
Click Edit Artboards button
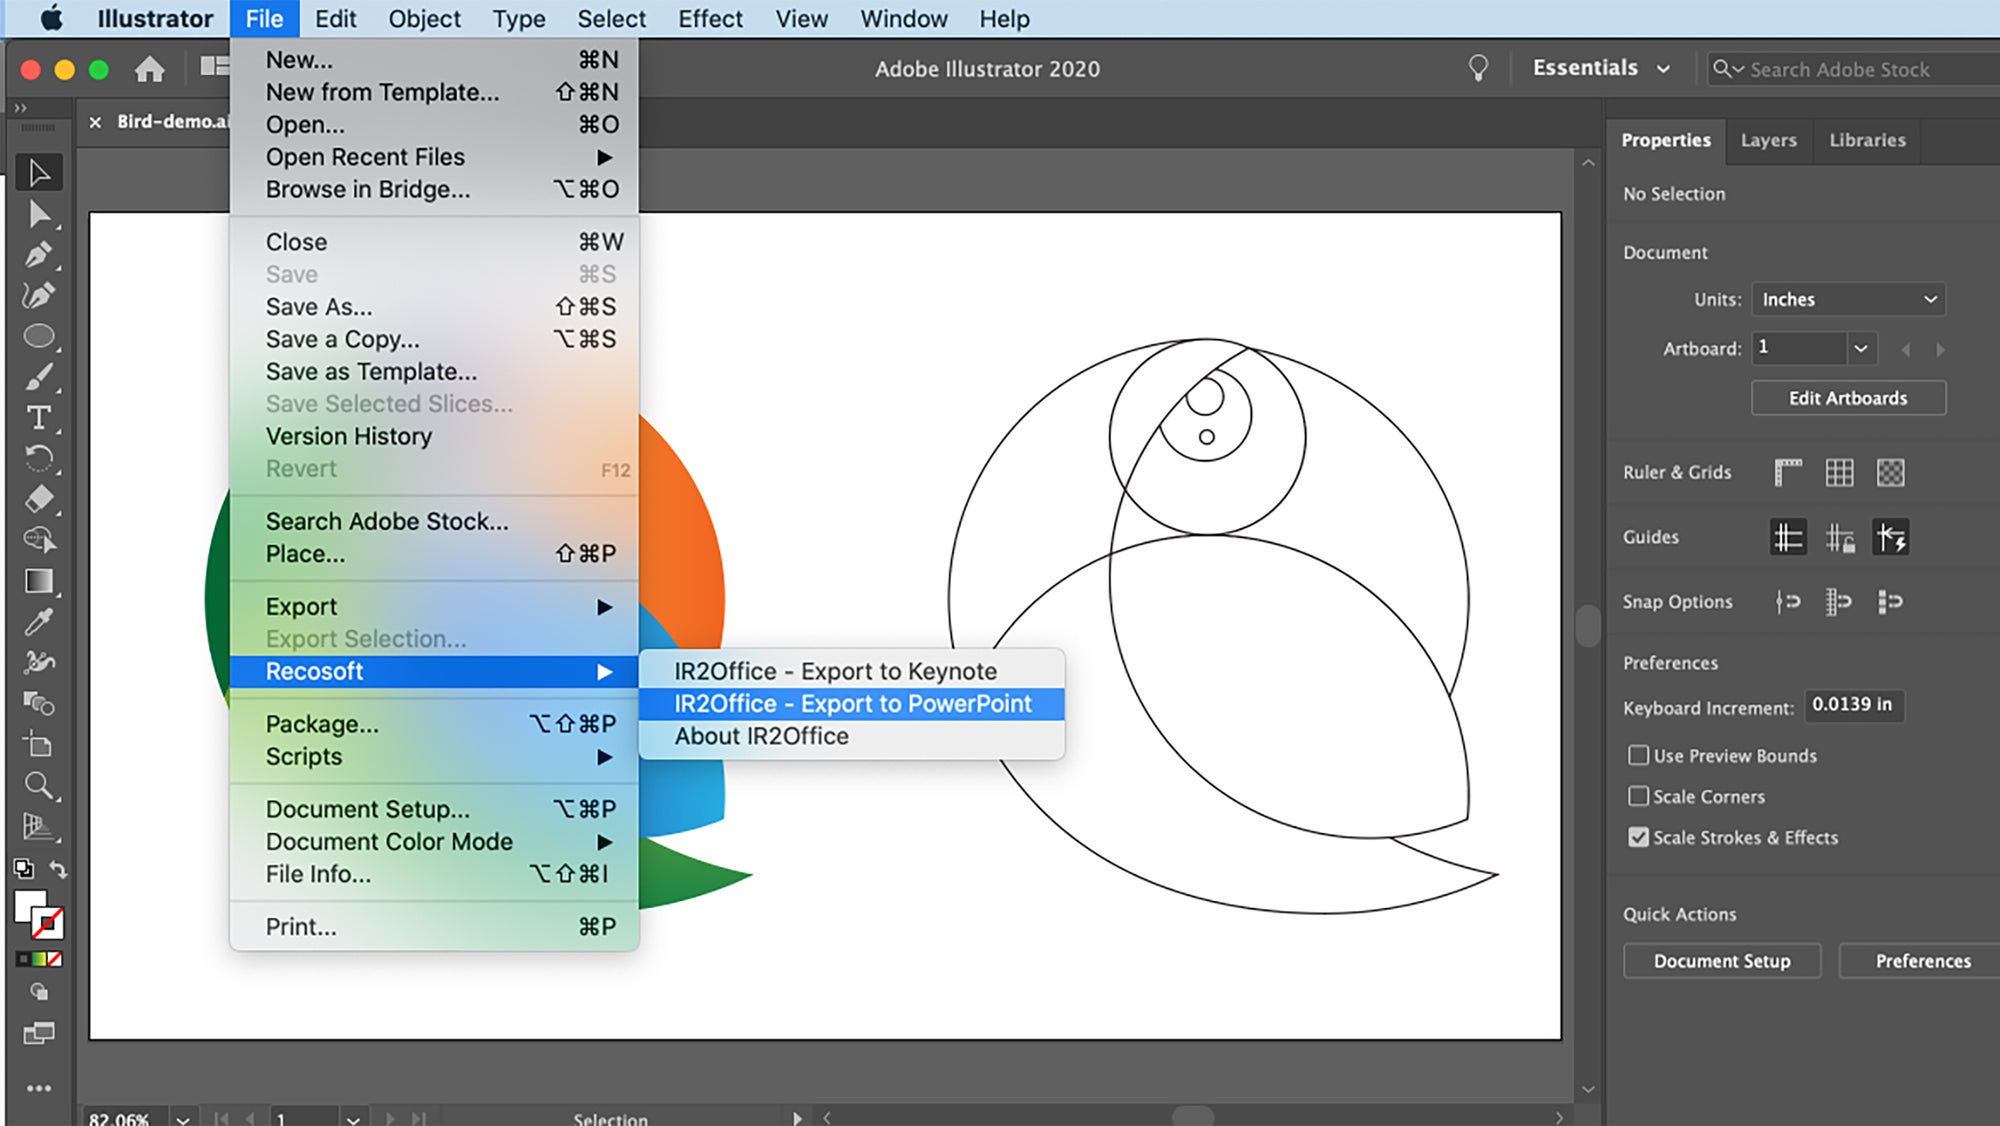coord(1846,398)
